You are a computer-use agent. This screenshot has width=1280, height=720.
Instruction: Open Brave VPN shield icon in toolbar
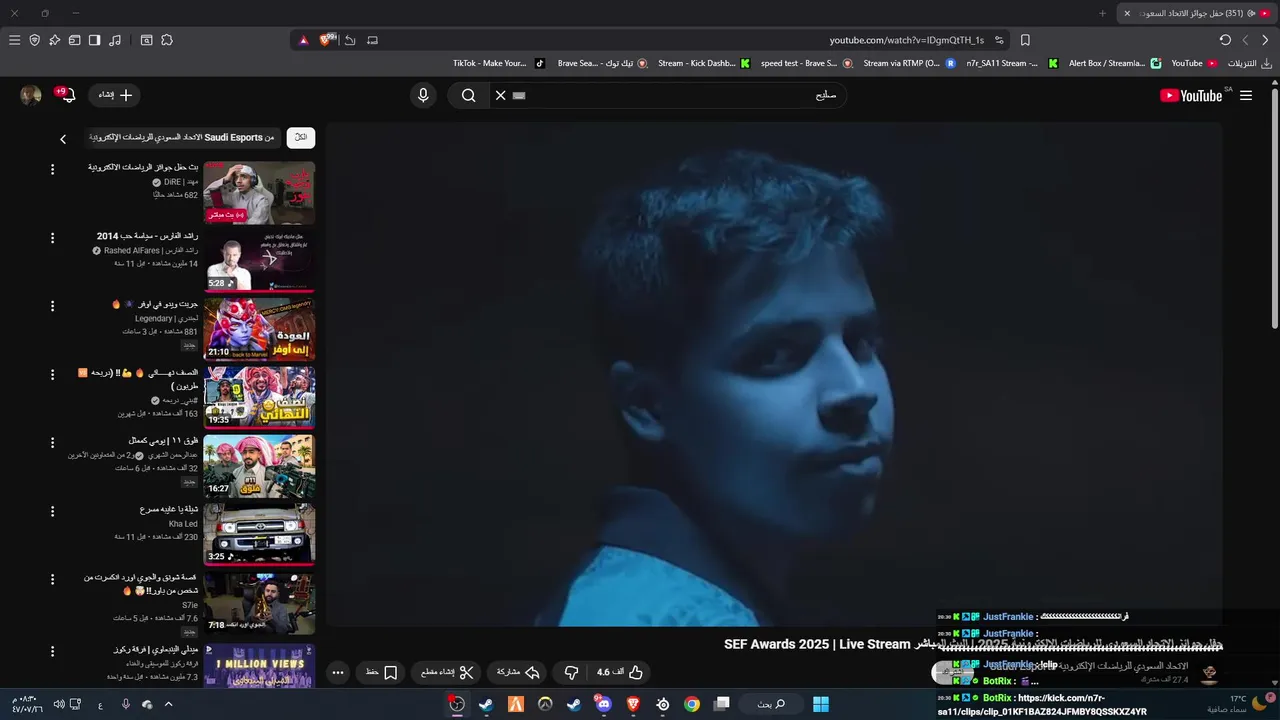point(34,40)
